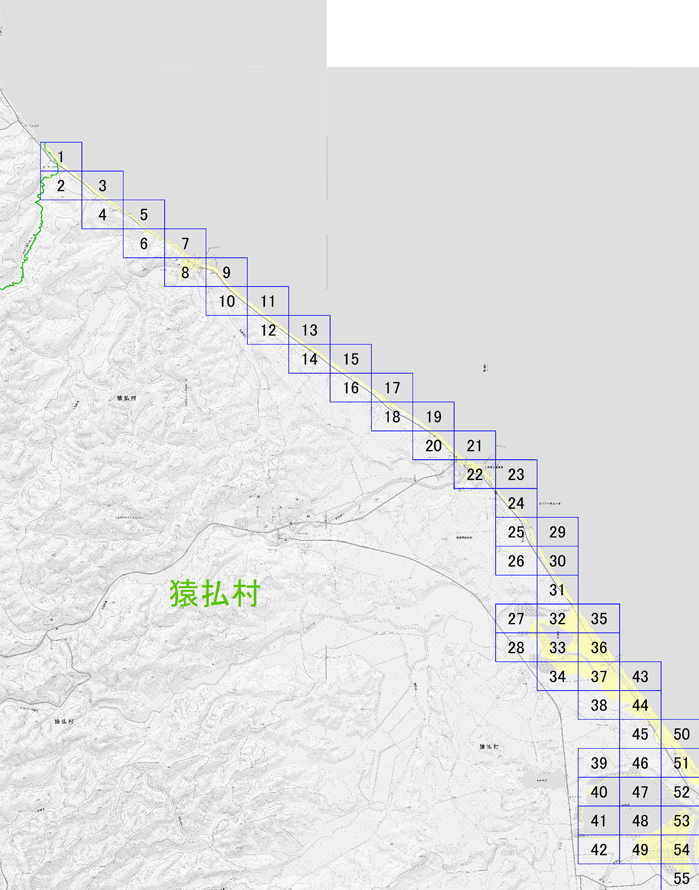
Task: Open map tile number 13
Action: [309, 330]
